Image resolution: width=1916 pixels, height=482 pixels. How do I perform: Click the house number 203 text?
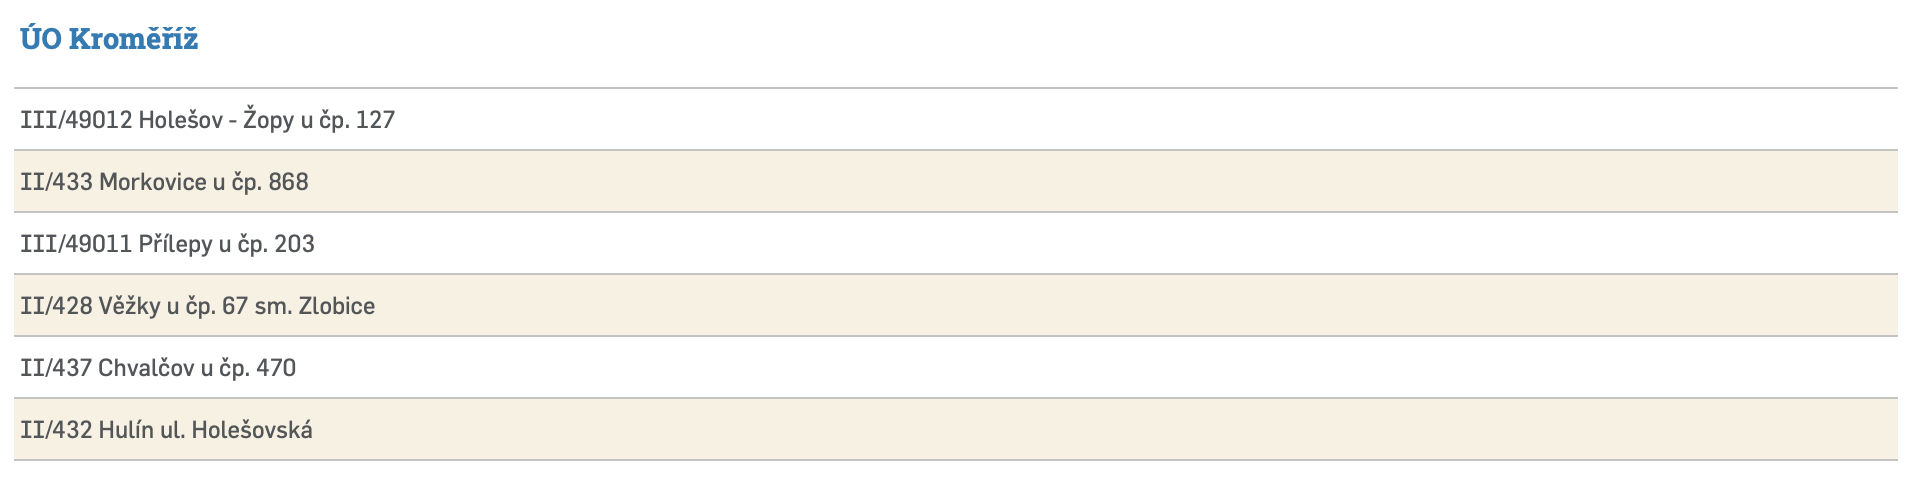(294, 244)
